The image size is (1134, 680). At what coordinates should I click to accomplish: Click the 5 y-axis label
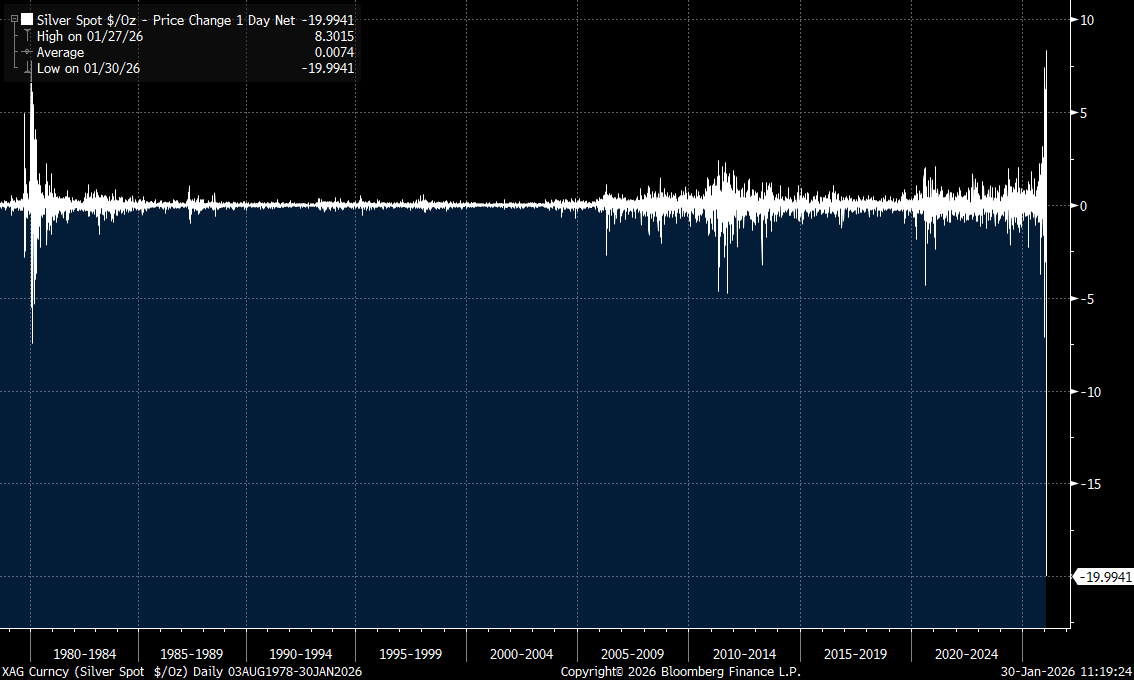point(1083,113)
